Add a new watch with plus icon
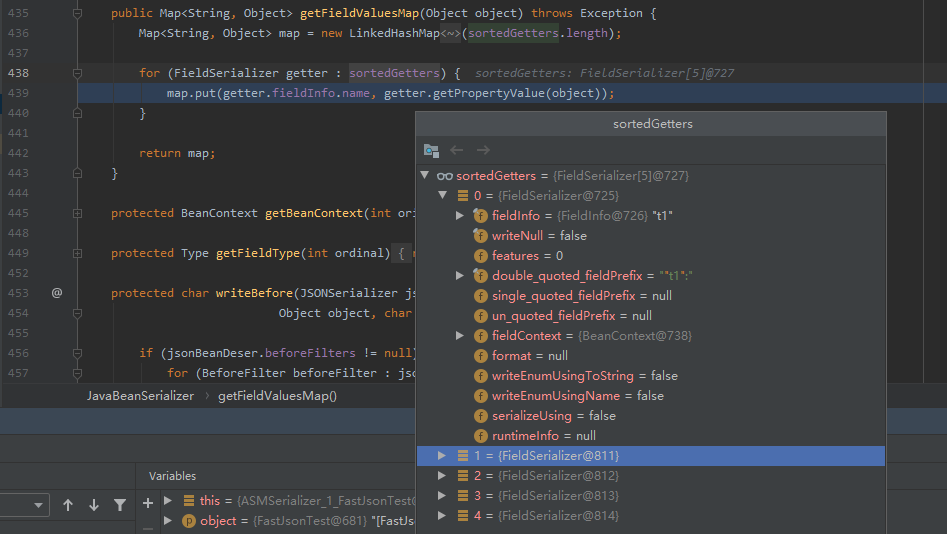The height and width of the screenshot is (534, 947). click(x=147, y=503)
